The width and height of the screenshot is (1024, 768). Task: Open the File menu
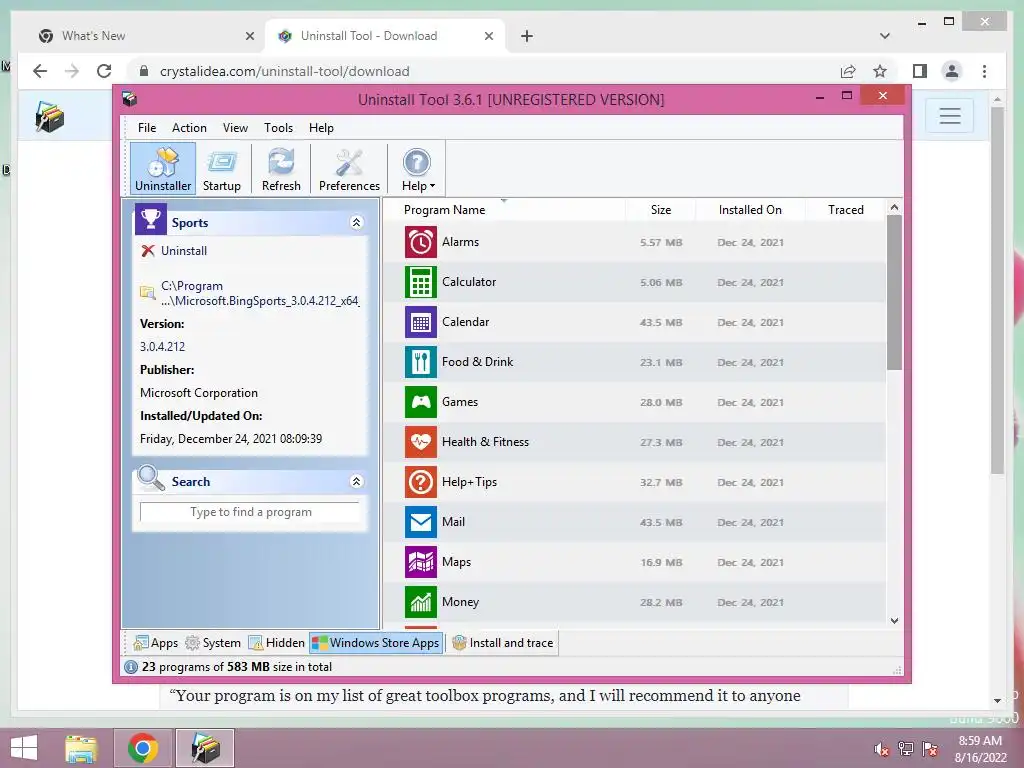tap(147, 128)
